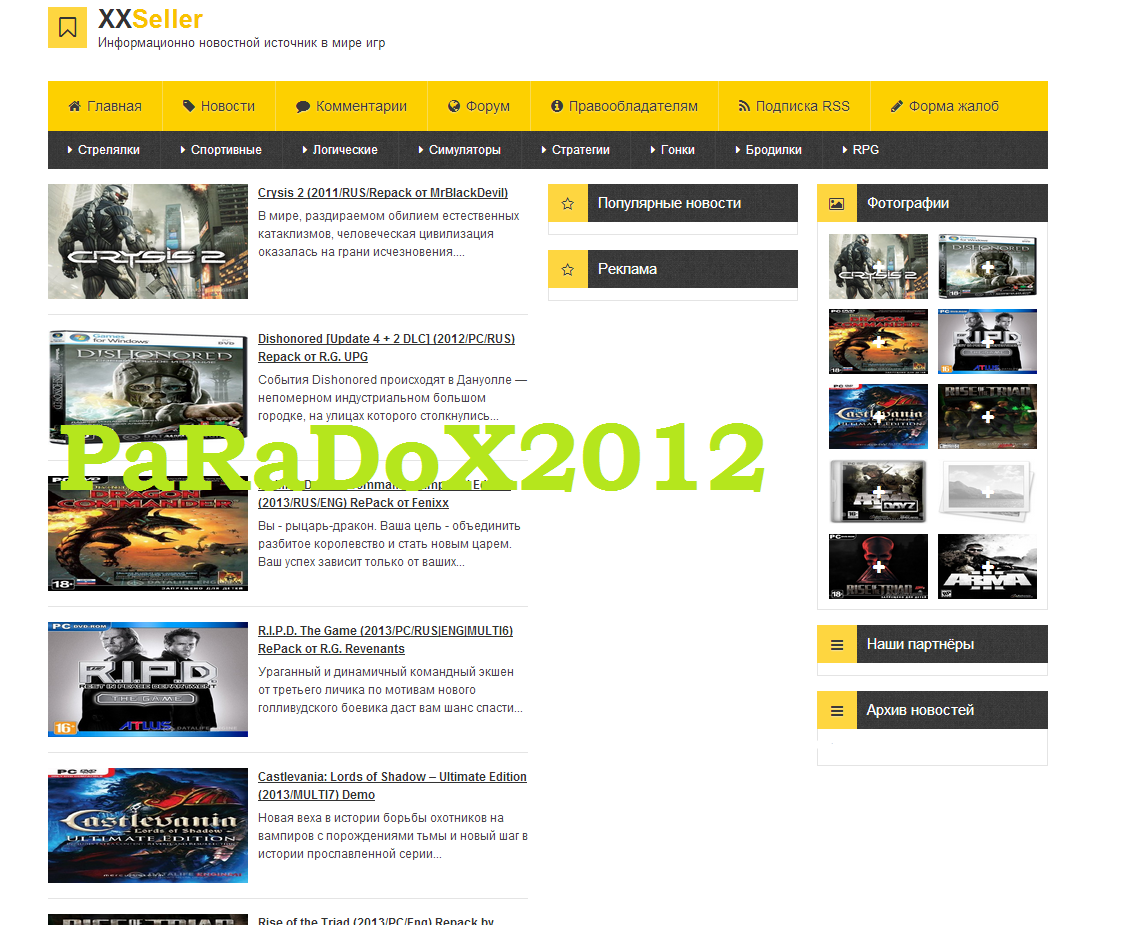Click the R.I.P.D. article cover image
This screenshot has height=925, width=1137.
148,679
